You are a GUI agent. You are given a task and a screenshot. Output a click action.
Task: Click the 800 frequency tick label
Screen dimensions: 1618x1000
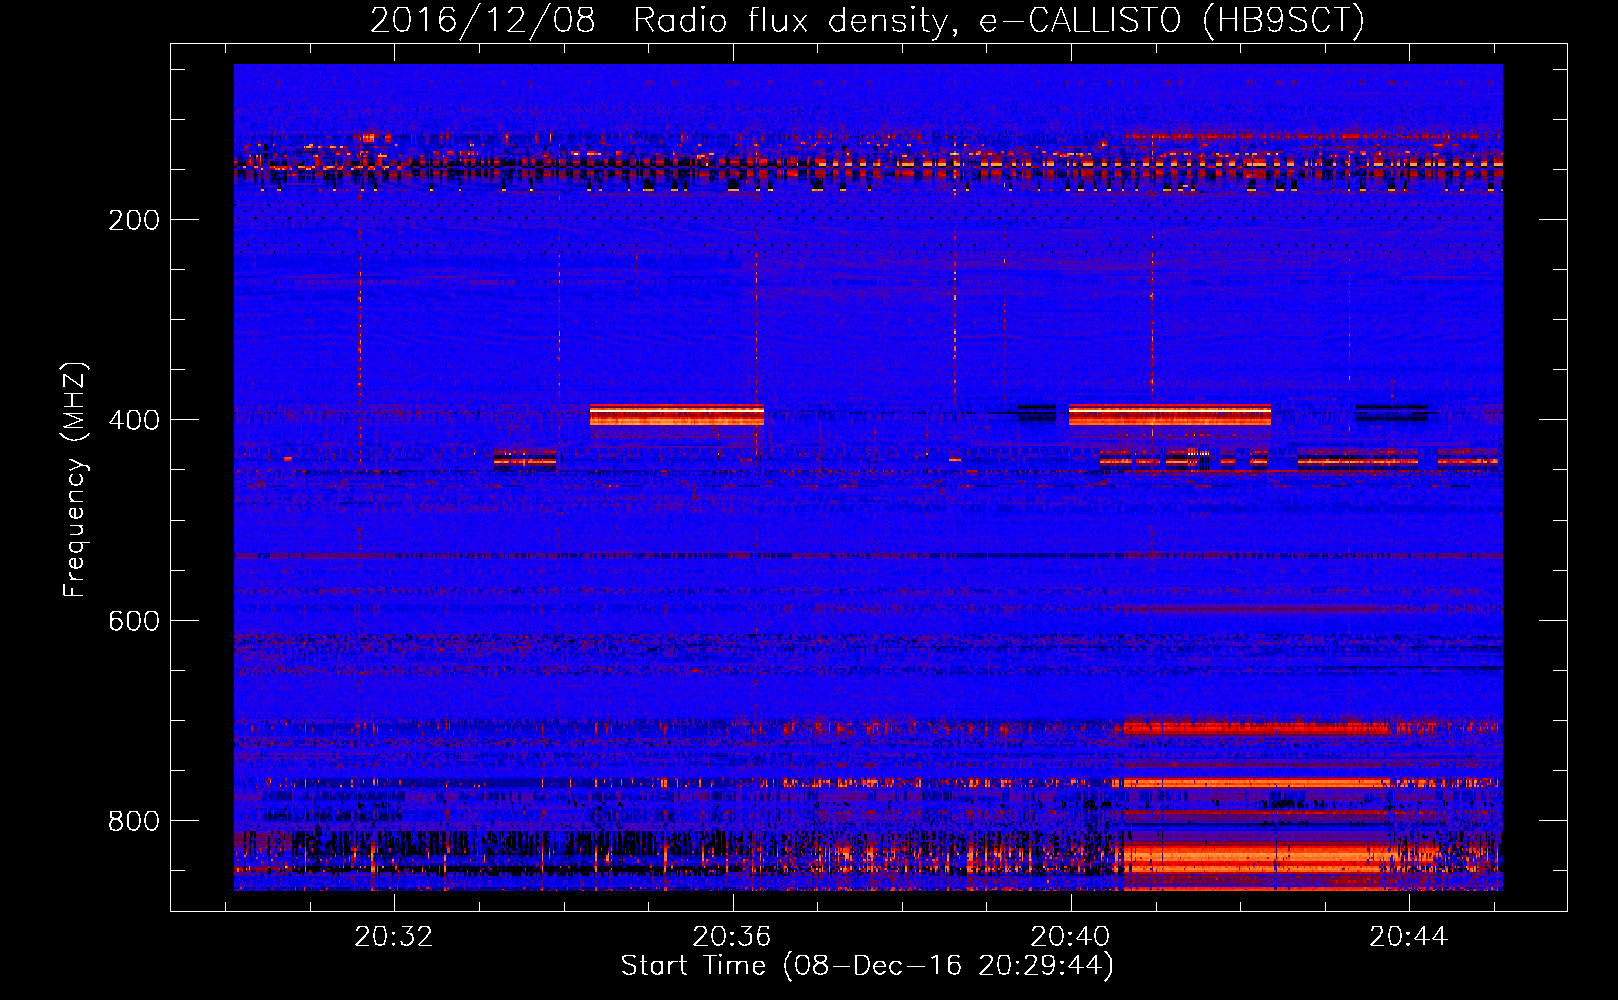pyautogui.click(x=134, y=821)
